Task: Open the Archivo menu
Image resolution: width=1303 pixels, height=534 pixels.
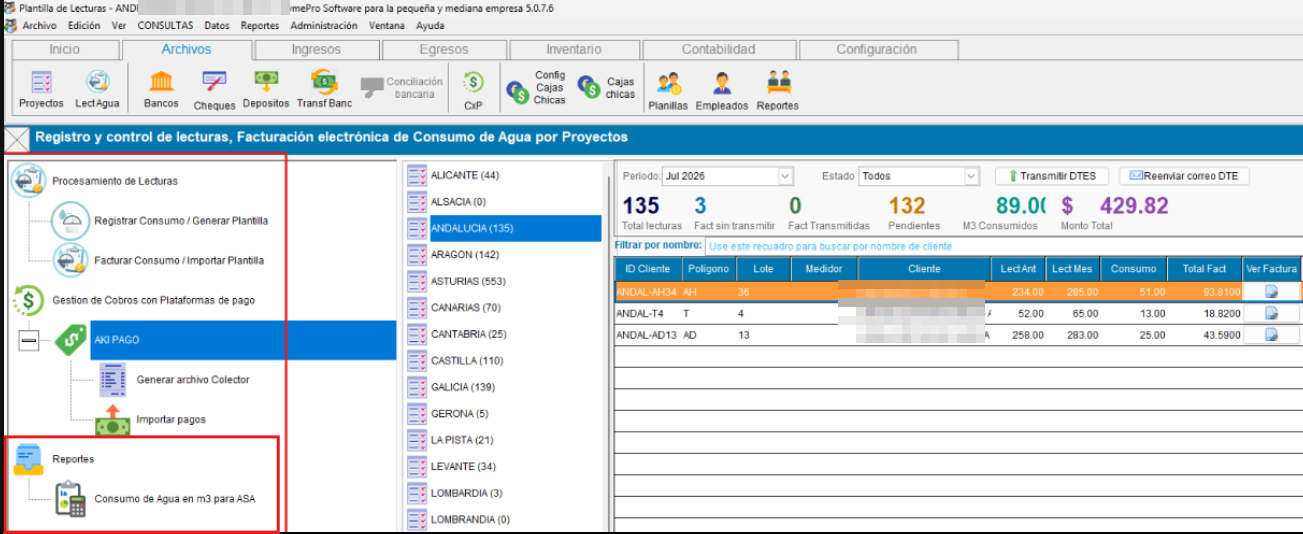Action: point(39,25)
